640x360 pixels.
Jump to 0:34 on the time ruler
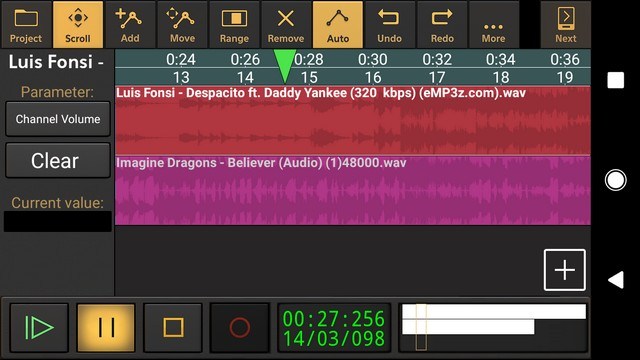click(x=500, y=60)
